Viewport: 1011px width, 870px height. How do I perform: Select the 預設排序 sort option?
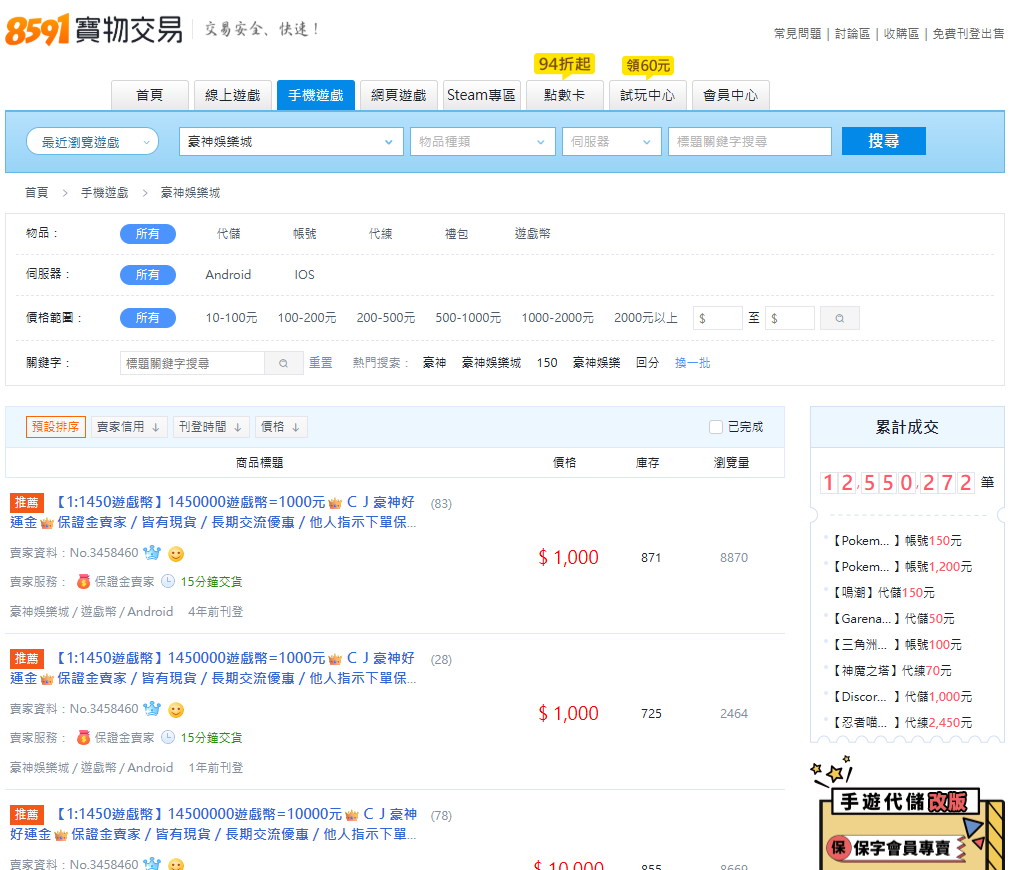tap(56, 427)
